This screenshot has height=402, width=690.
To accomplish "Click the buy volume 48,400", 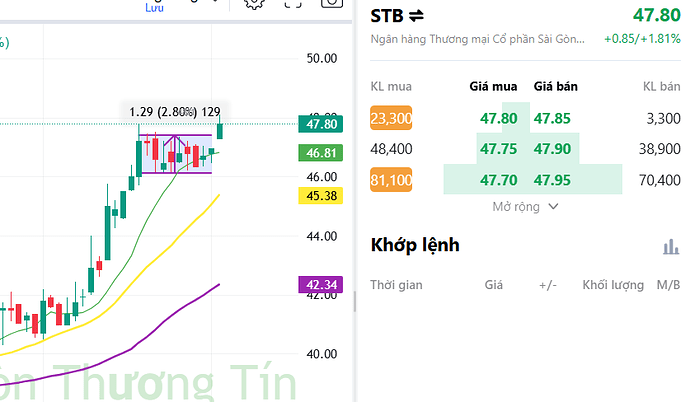I will click(x=391, y=149).
